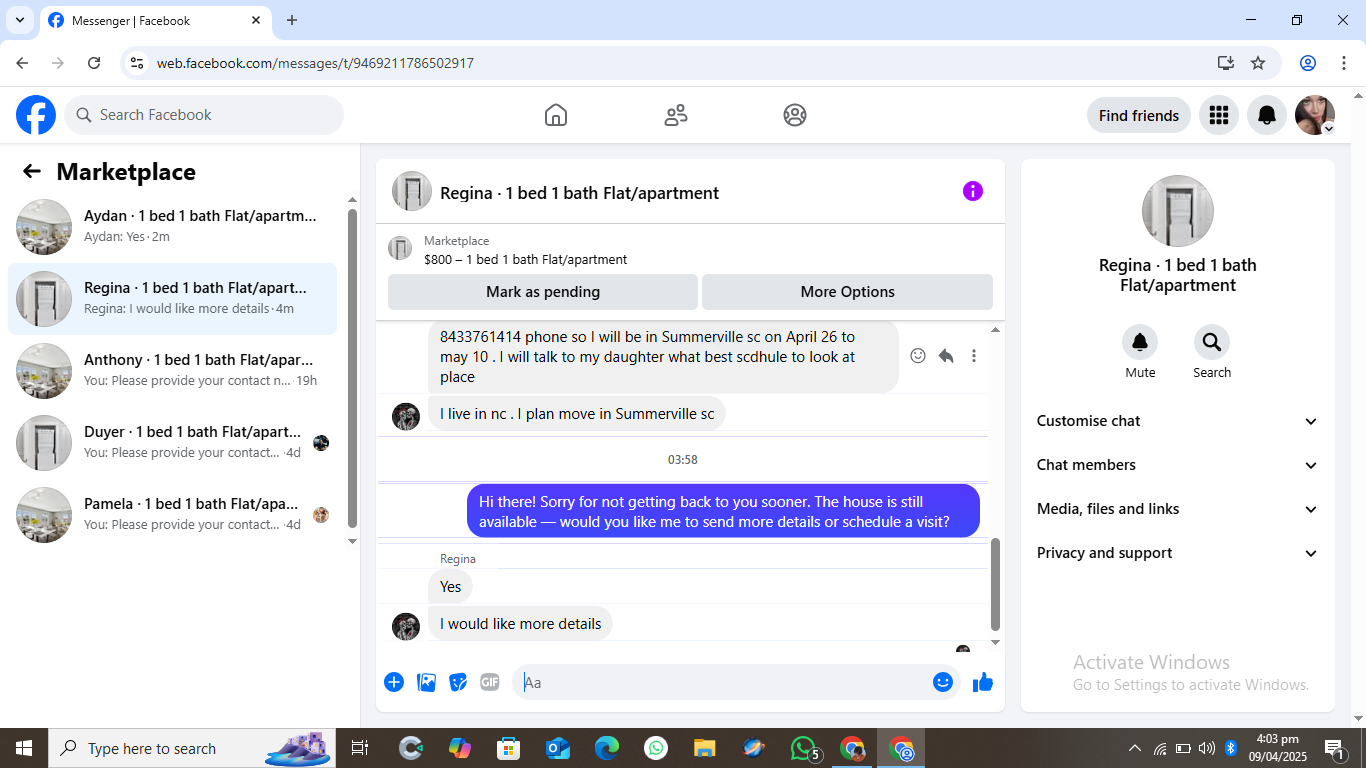The image size is (1366, 768).
Task: Click Find friends button
Action: (x=1139, y=115)
